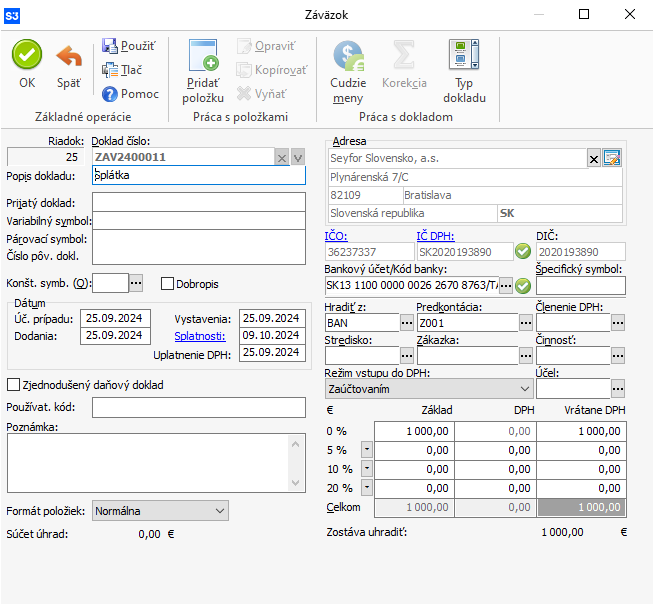Viewport: 653px width, 604px height.
Task: Enable Zjednodušený daňový doklad checkbox
Action: pos(13,384)
